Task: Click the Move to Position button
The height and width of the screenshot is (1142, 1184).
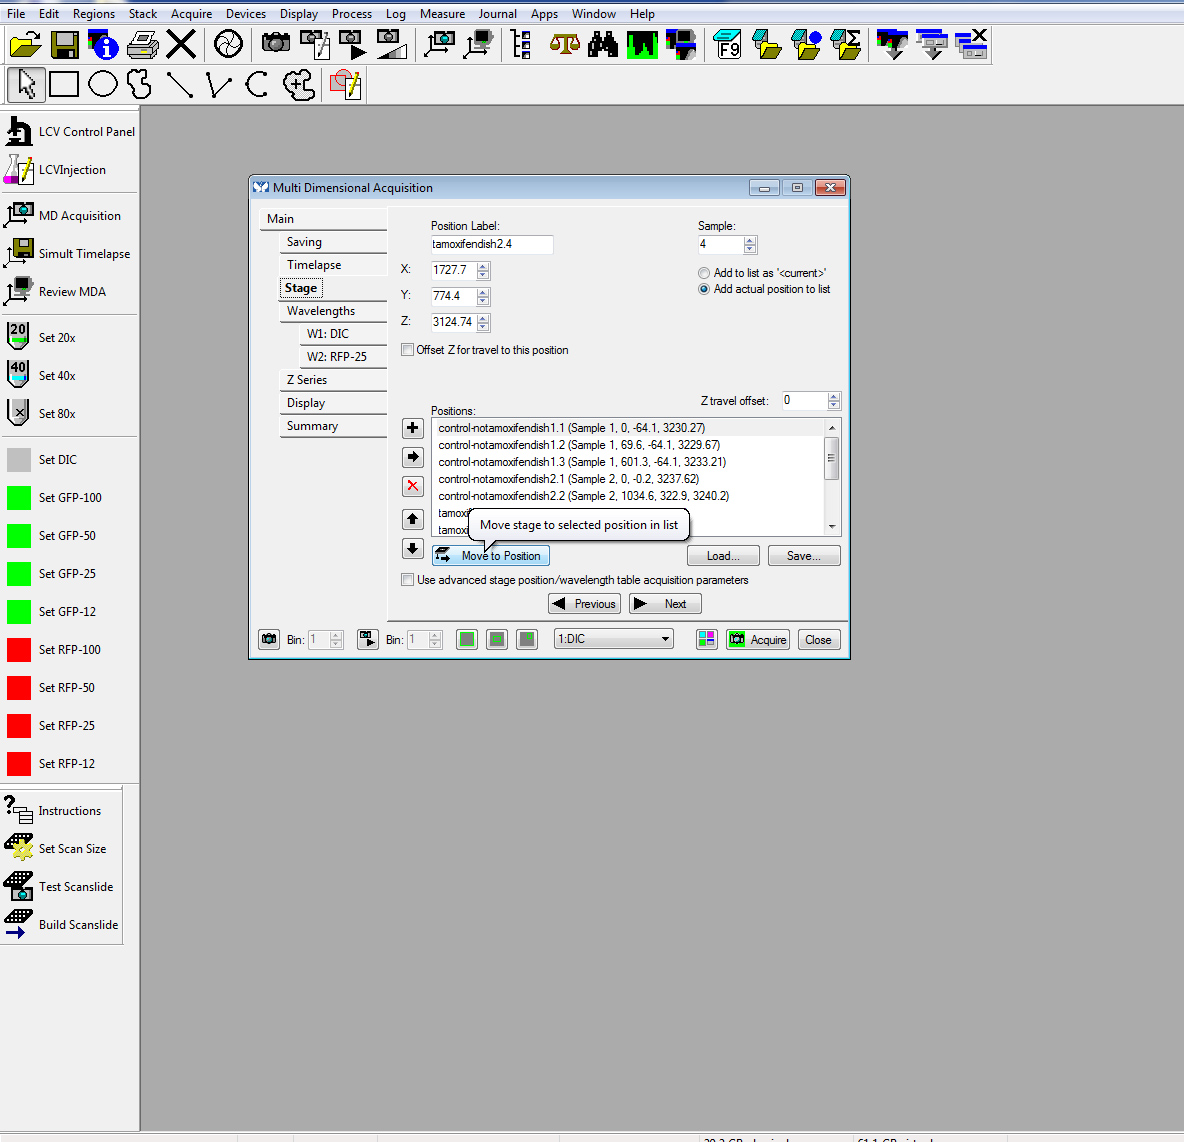Action: (491, 556)
